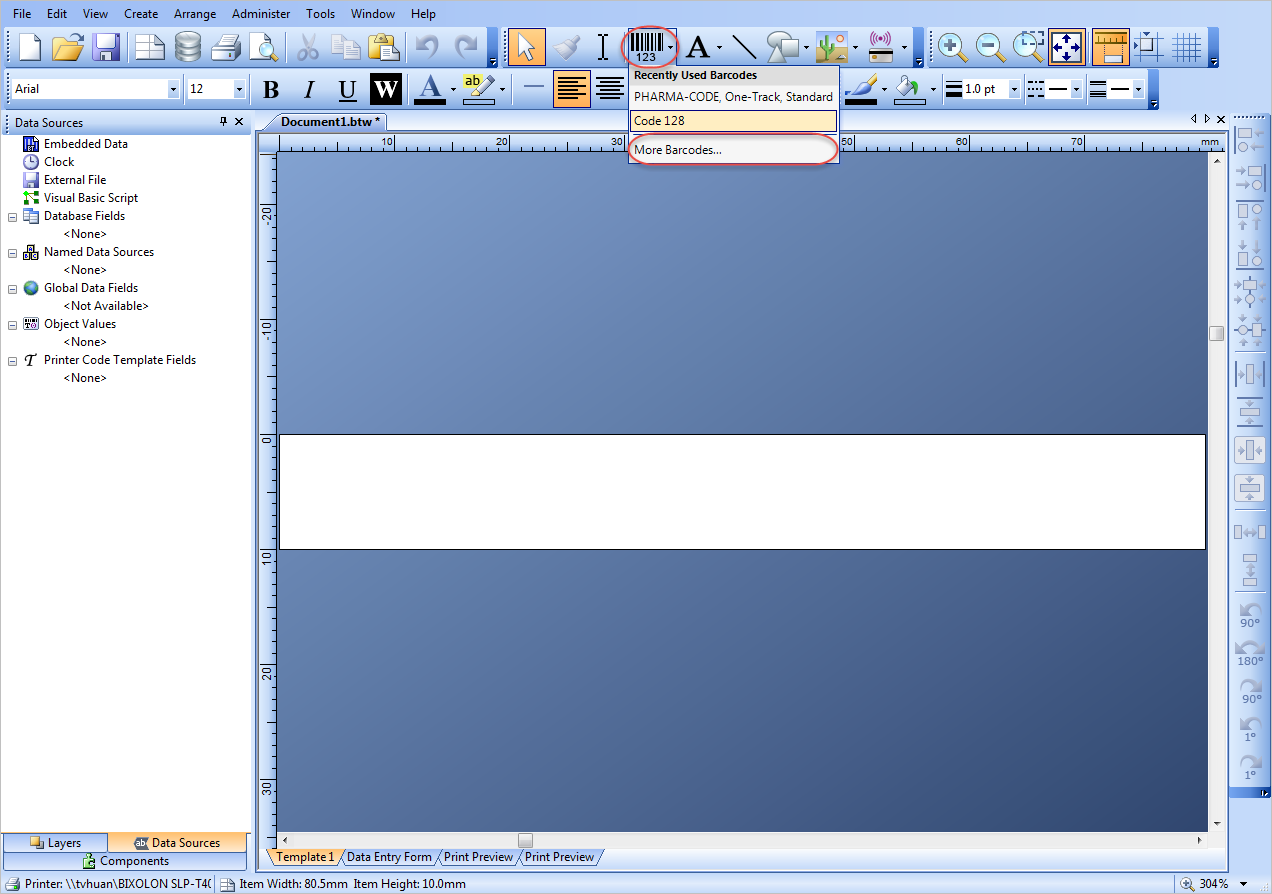This screenshot has width=1272, height=894.
Task: Click the barcode creation tool icon
Action: (646, 47)
